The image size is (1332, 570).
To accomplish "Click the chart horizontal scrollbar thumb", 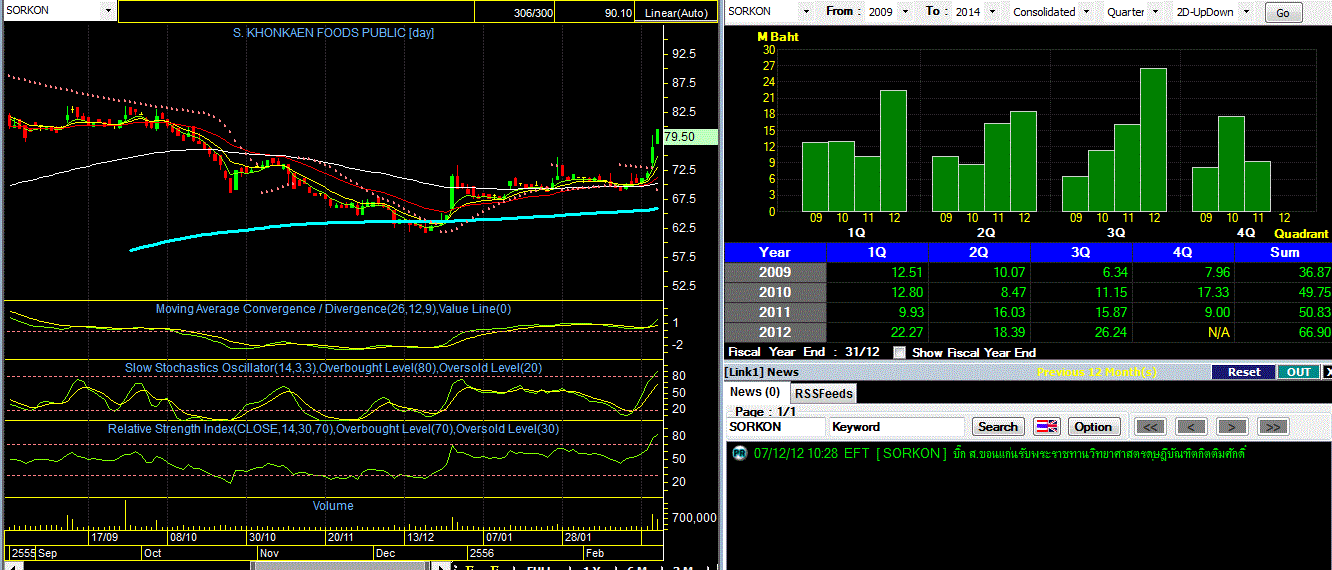I will (340, 566).
